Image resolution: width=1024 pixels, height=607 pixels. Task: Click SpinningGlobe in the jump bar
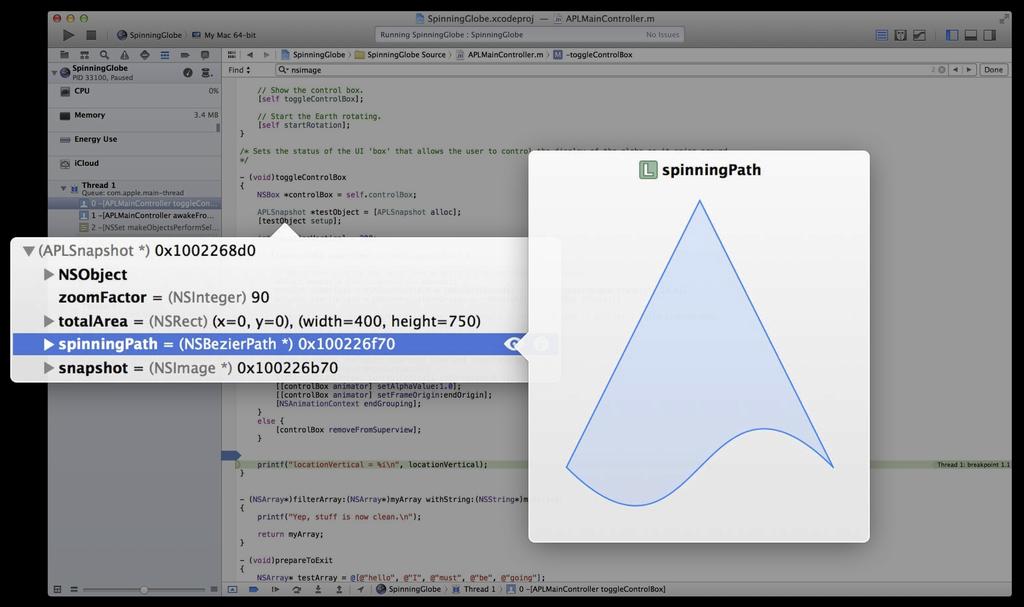[313, 55]
